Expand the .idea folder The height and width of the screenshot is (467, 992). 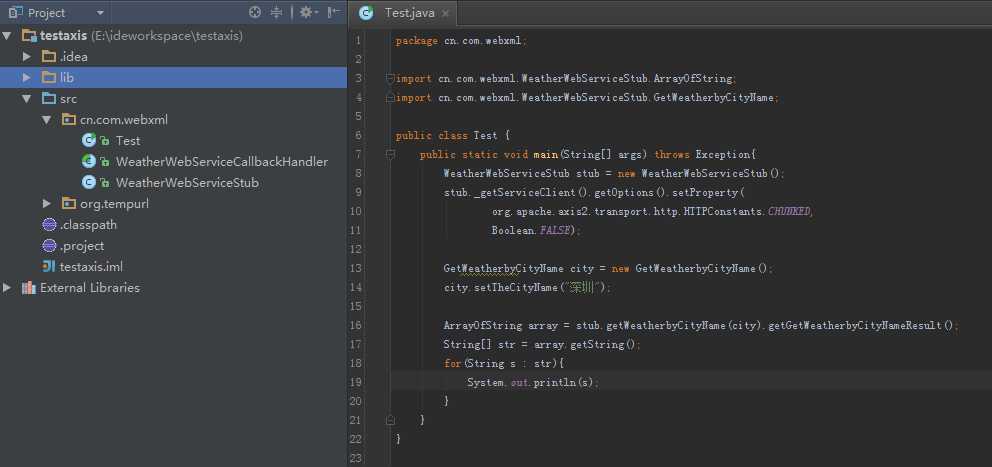click(x=28, y=57)
